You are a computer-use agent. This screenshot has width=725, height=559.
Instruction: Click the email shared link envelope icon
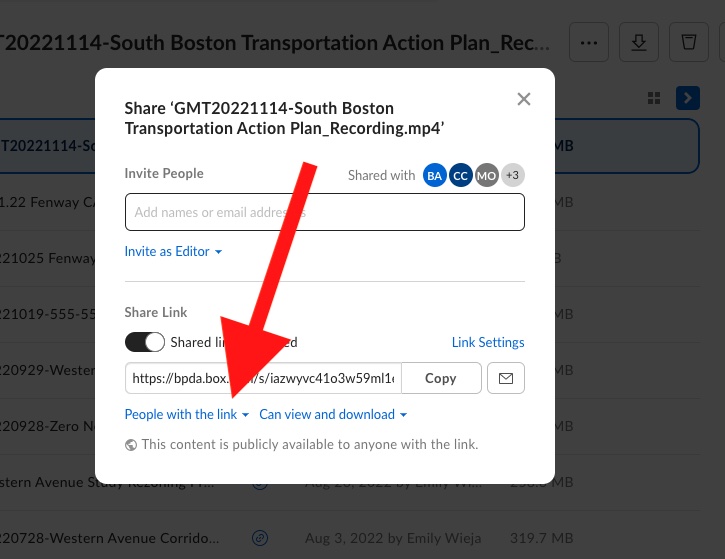pos(505,379)
